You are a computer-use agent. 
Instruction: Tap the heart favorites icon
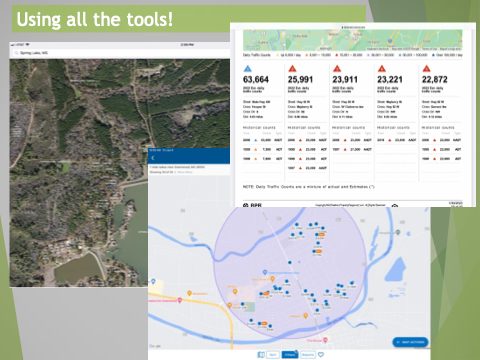click(x=321, y=355)
